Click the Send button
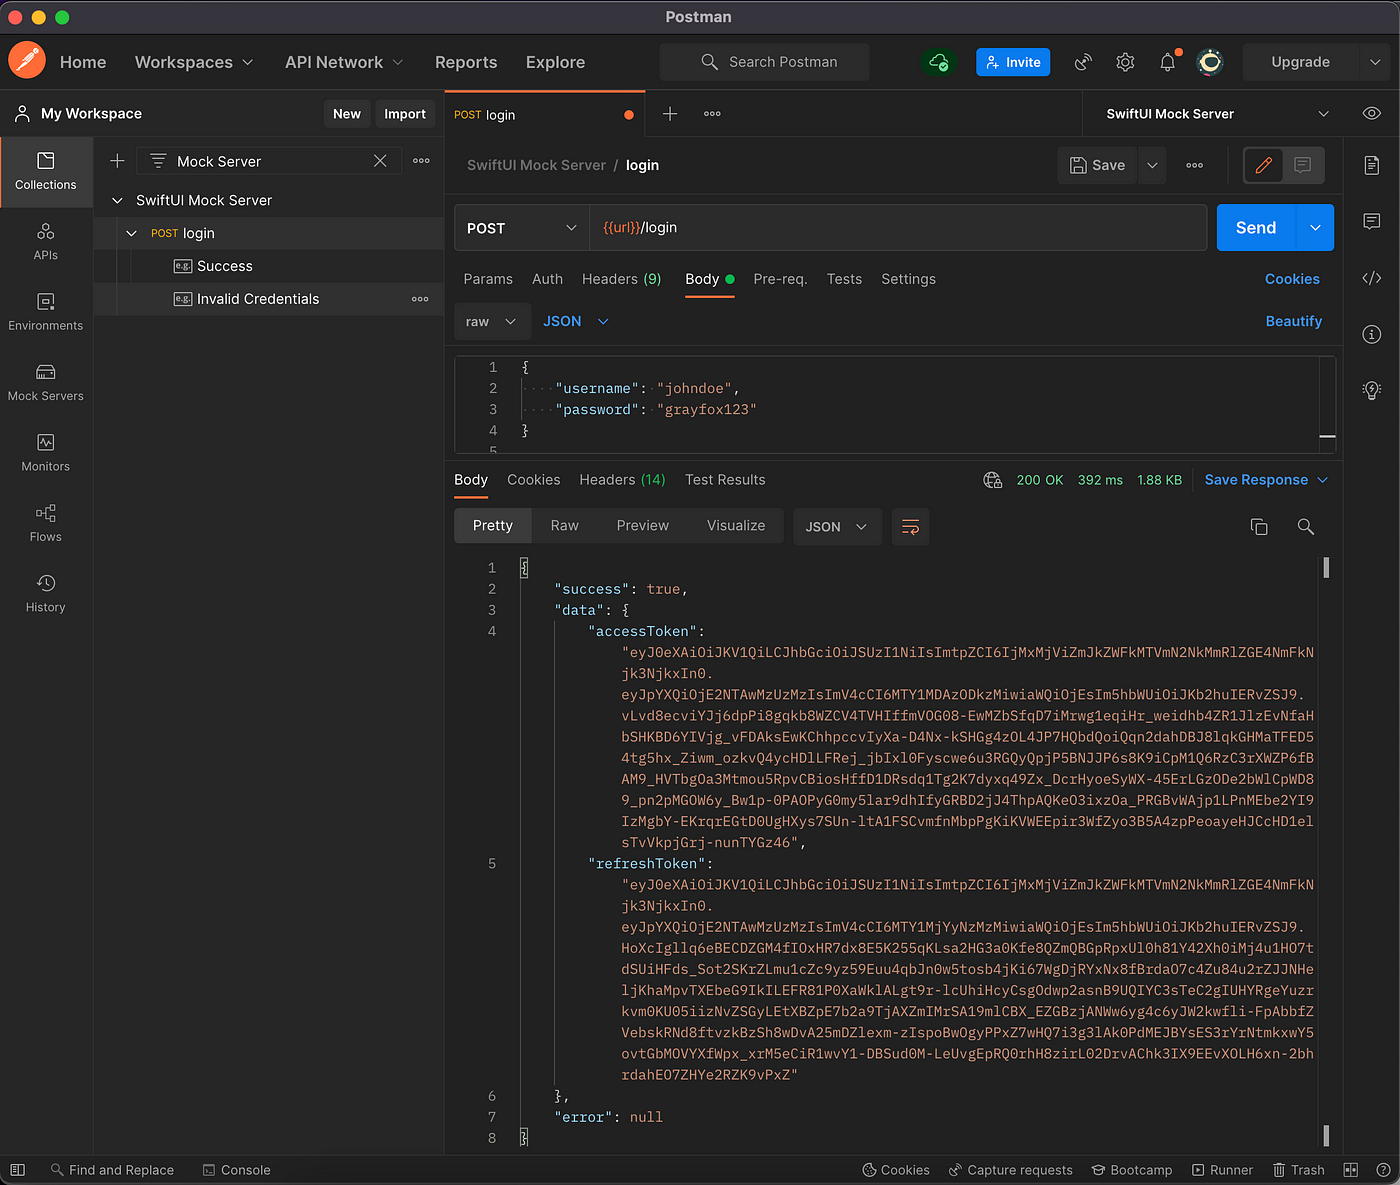The height and width of the screenshot is (1185, 1400). [1256, 228]
